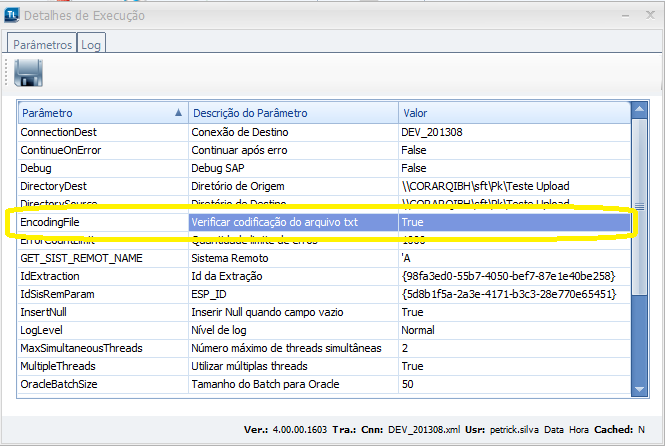The height and width of the screenshot is (448, 665).
Task: Open the Parâmetros tab
Action: click(41, 45)
